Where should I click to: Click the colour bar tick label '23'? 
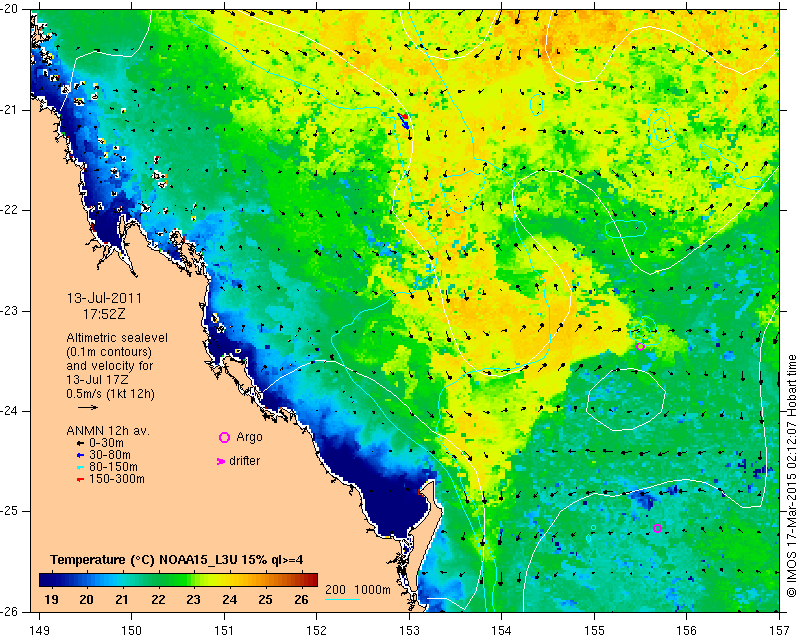(x=193, y=600)
